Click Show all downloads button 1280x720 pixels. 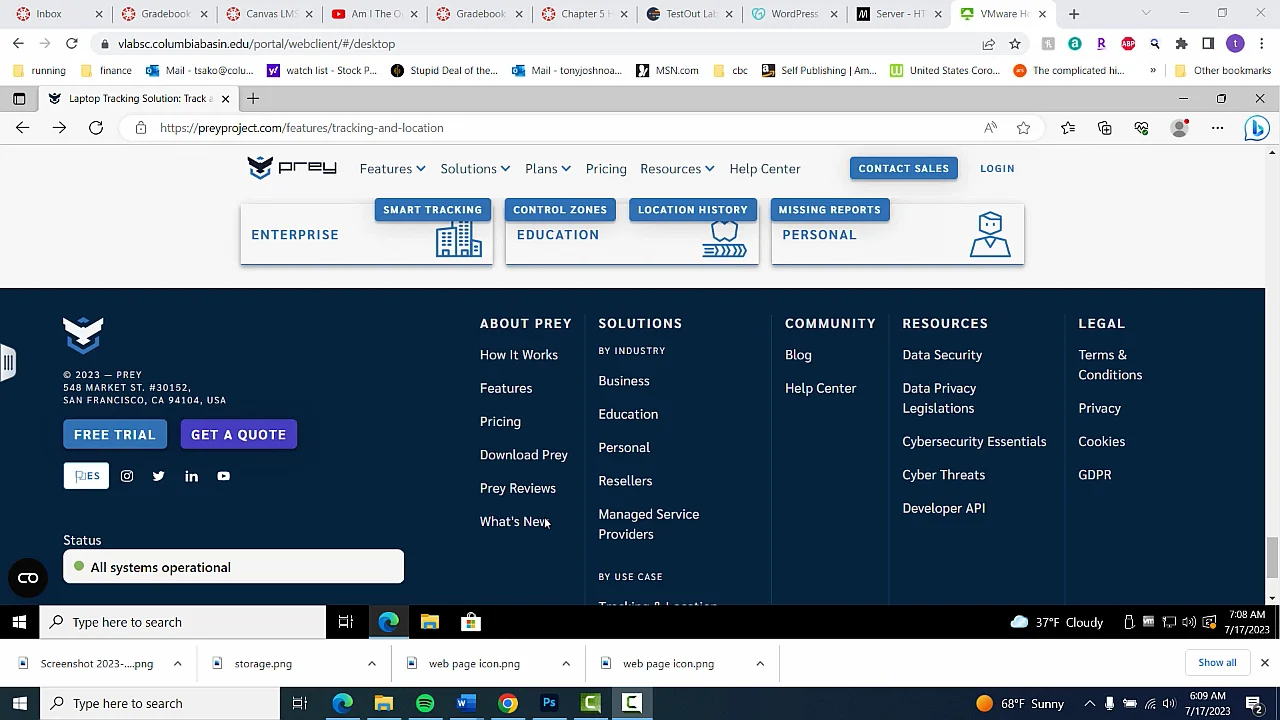pos(1217,663)
